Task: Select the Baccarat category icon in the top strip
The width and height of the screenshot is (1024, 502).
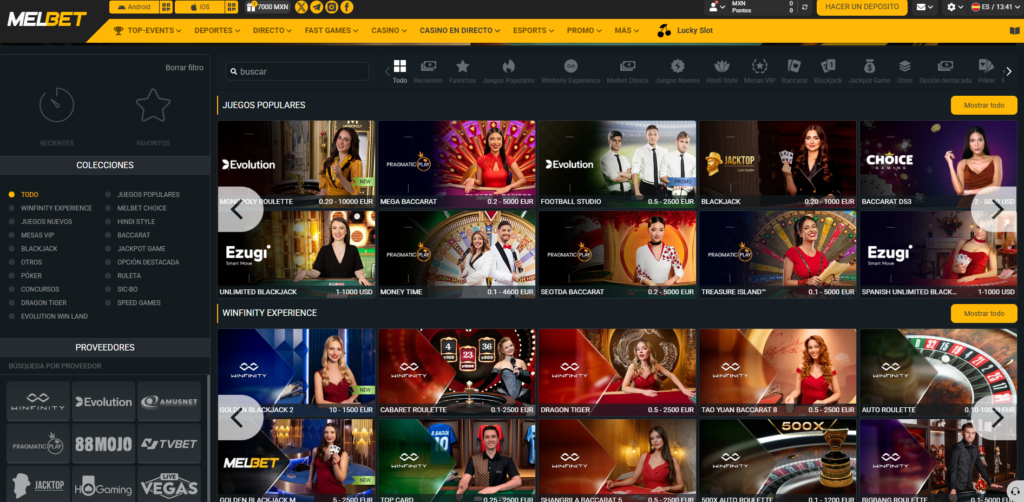Action: pyautogui.click(x=794, y=72)
